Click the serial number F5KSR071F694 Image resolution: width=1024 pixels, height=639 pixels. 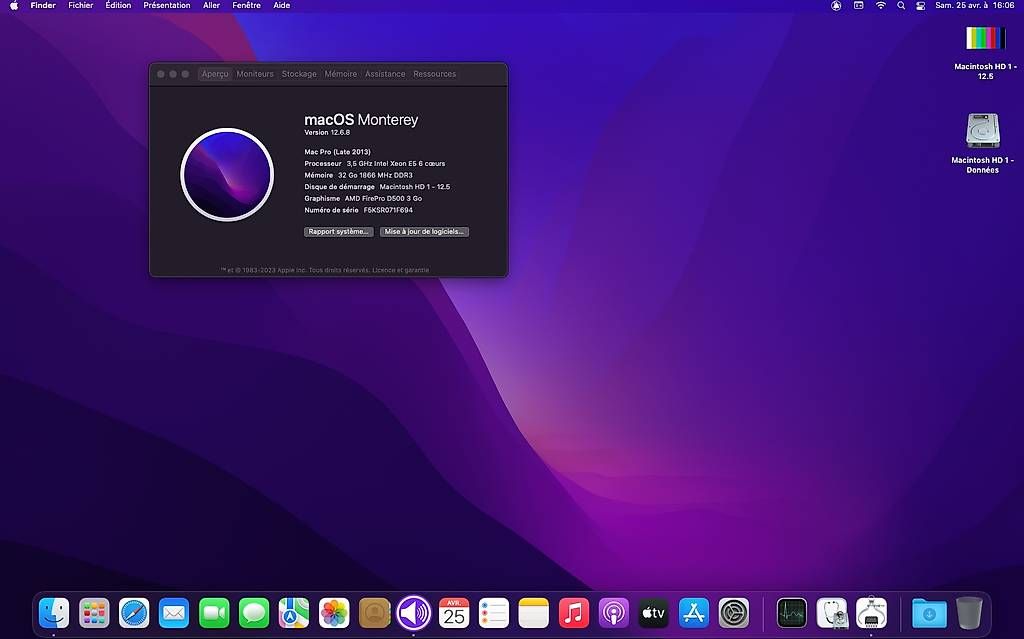[388, 210]
